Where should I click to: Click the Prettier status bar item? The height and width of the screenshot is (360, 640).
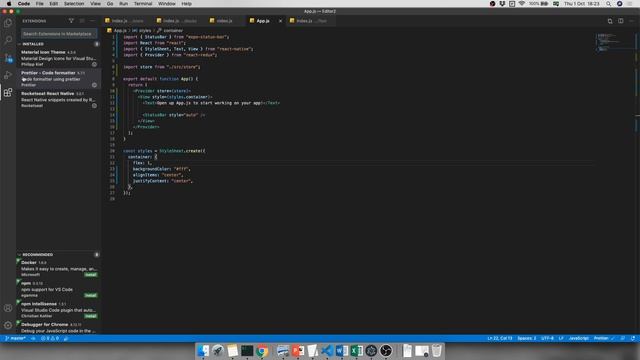point(604,338)
